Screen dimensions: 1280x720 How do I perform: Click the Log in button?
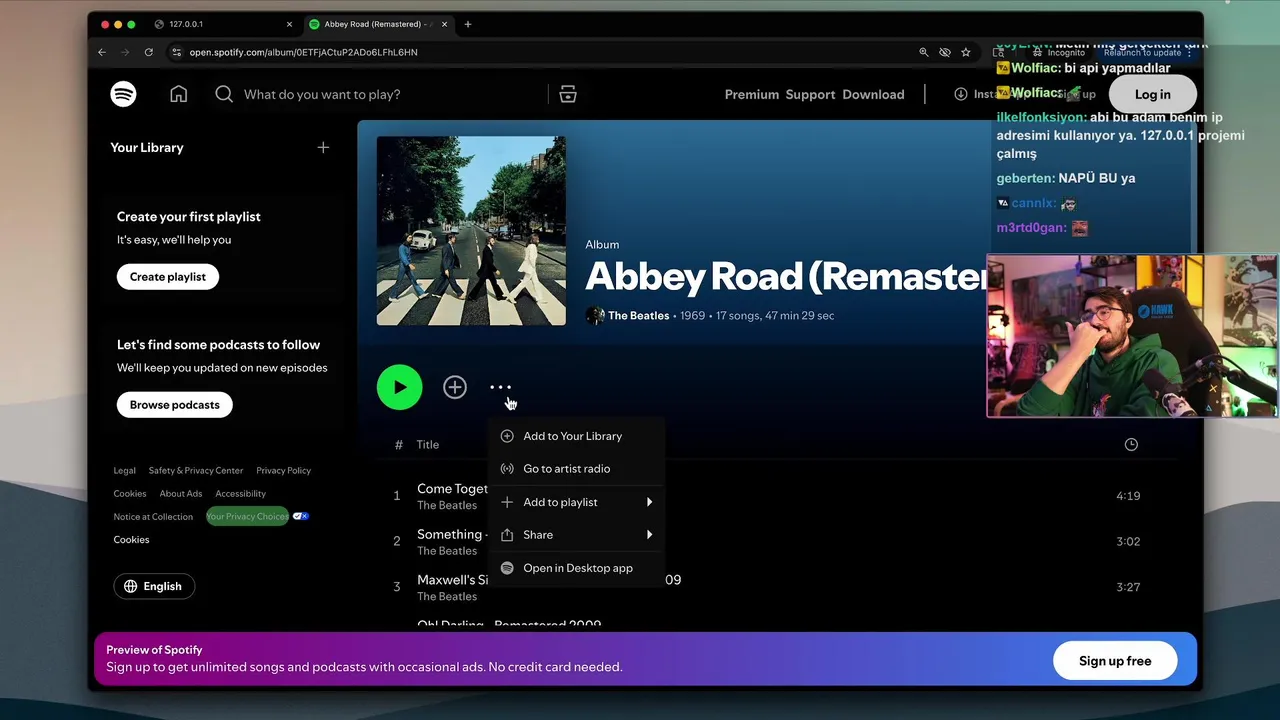(x=1152, y=94)
